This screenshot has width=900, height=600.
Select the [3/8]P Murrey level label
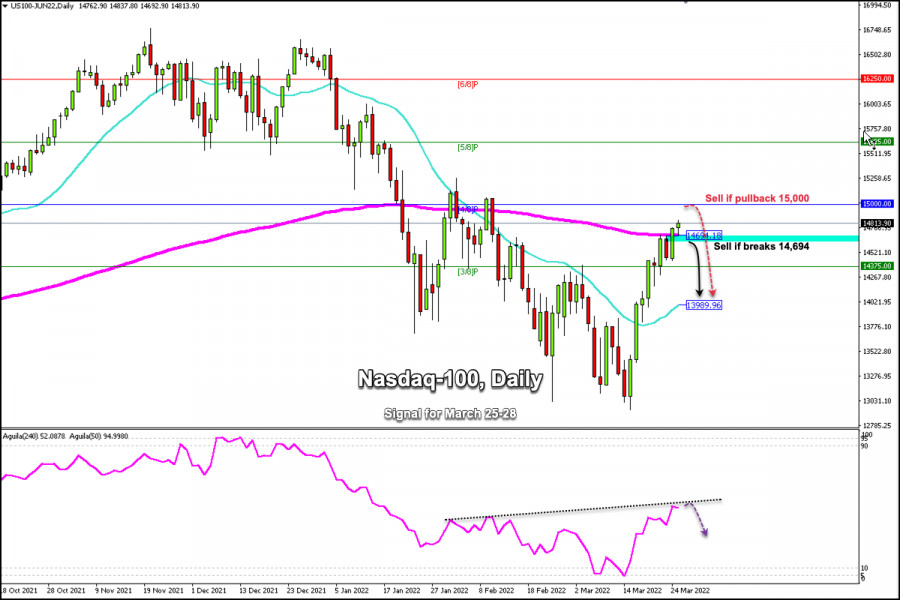(x=468, y=272)
